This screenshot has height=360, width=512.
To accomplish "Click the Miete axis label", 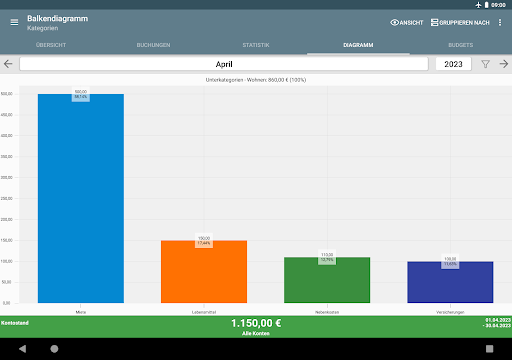I will tap(81, 312).
